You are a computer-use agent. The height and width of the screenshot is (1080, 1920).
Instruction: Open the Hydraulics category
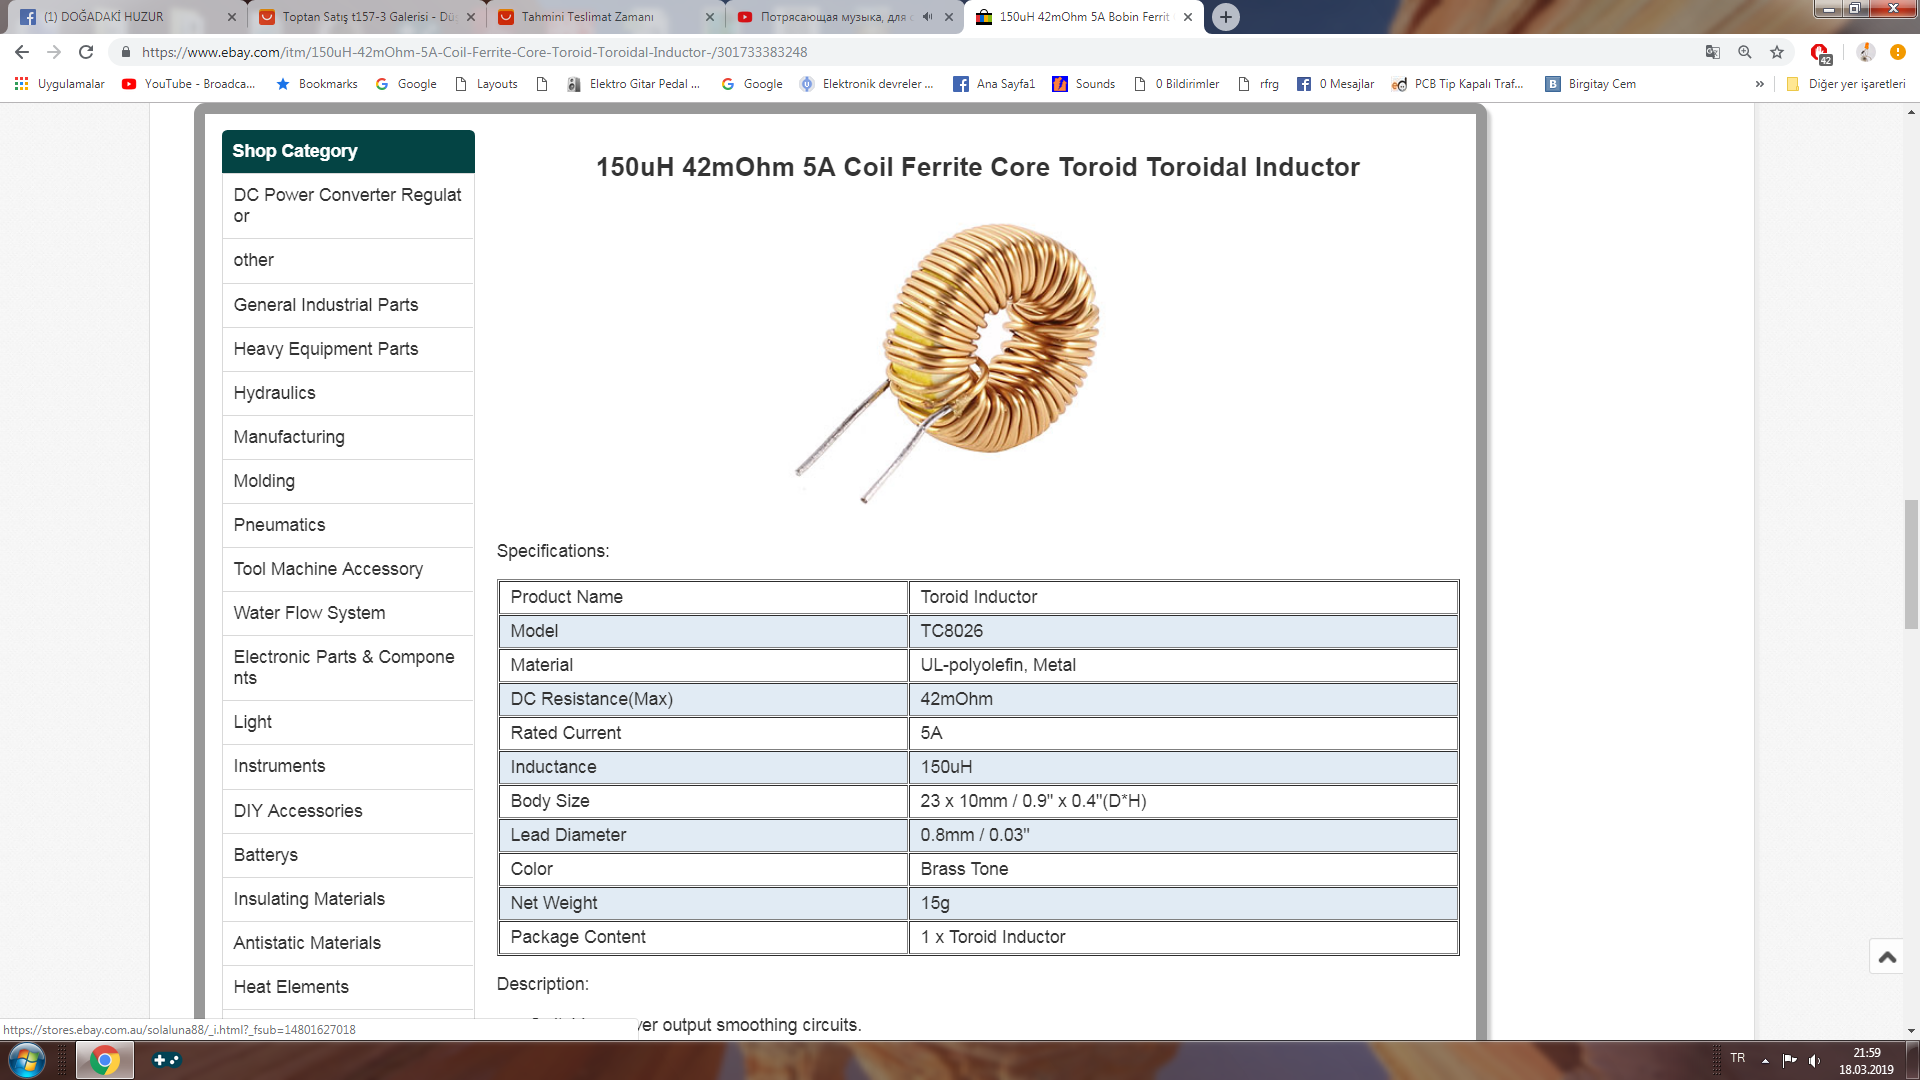[x=348, y=393]
